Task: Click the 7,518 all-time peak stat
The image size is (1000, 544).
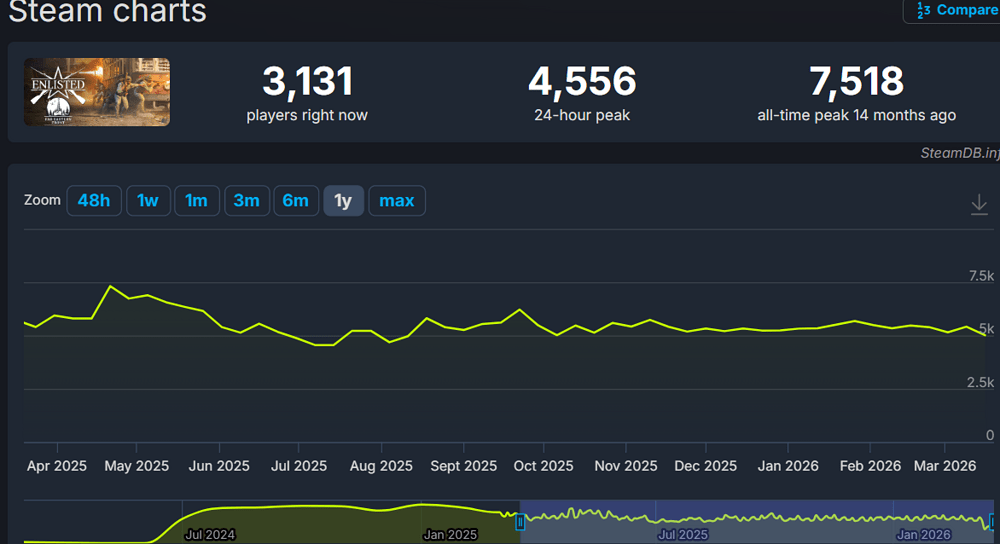Action: point(856,93)
